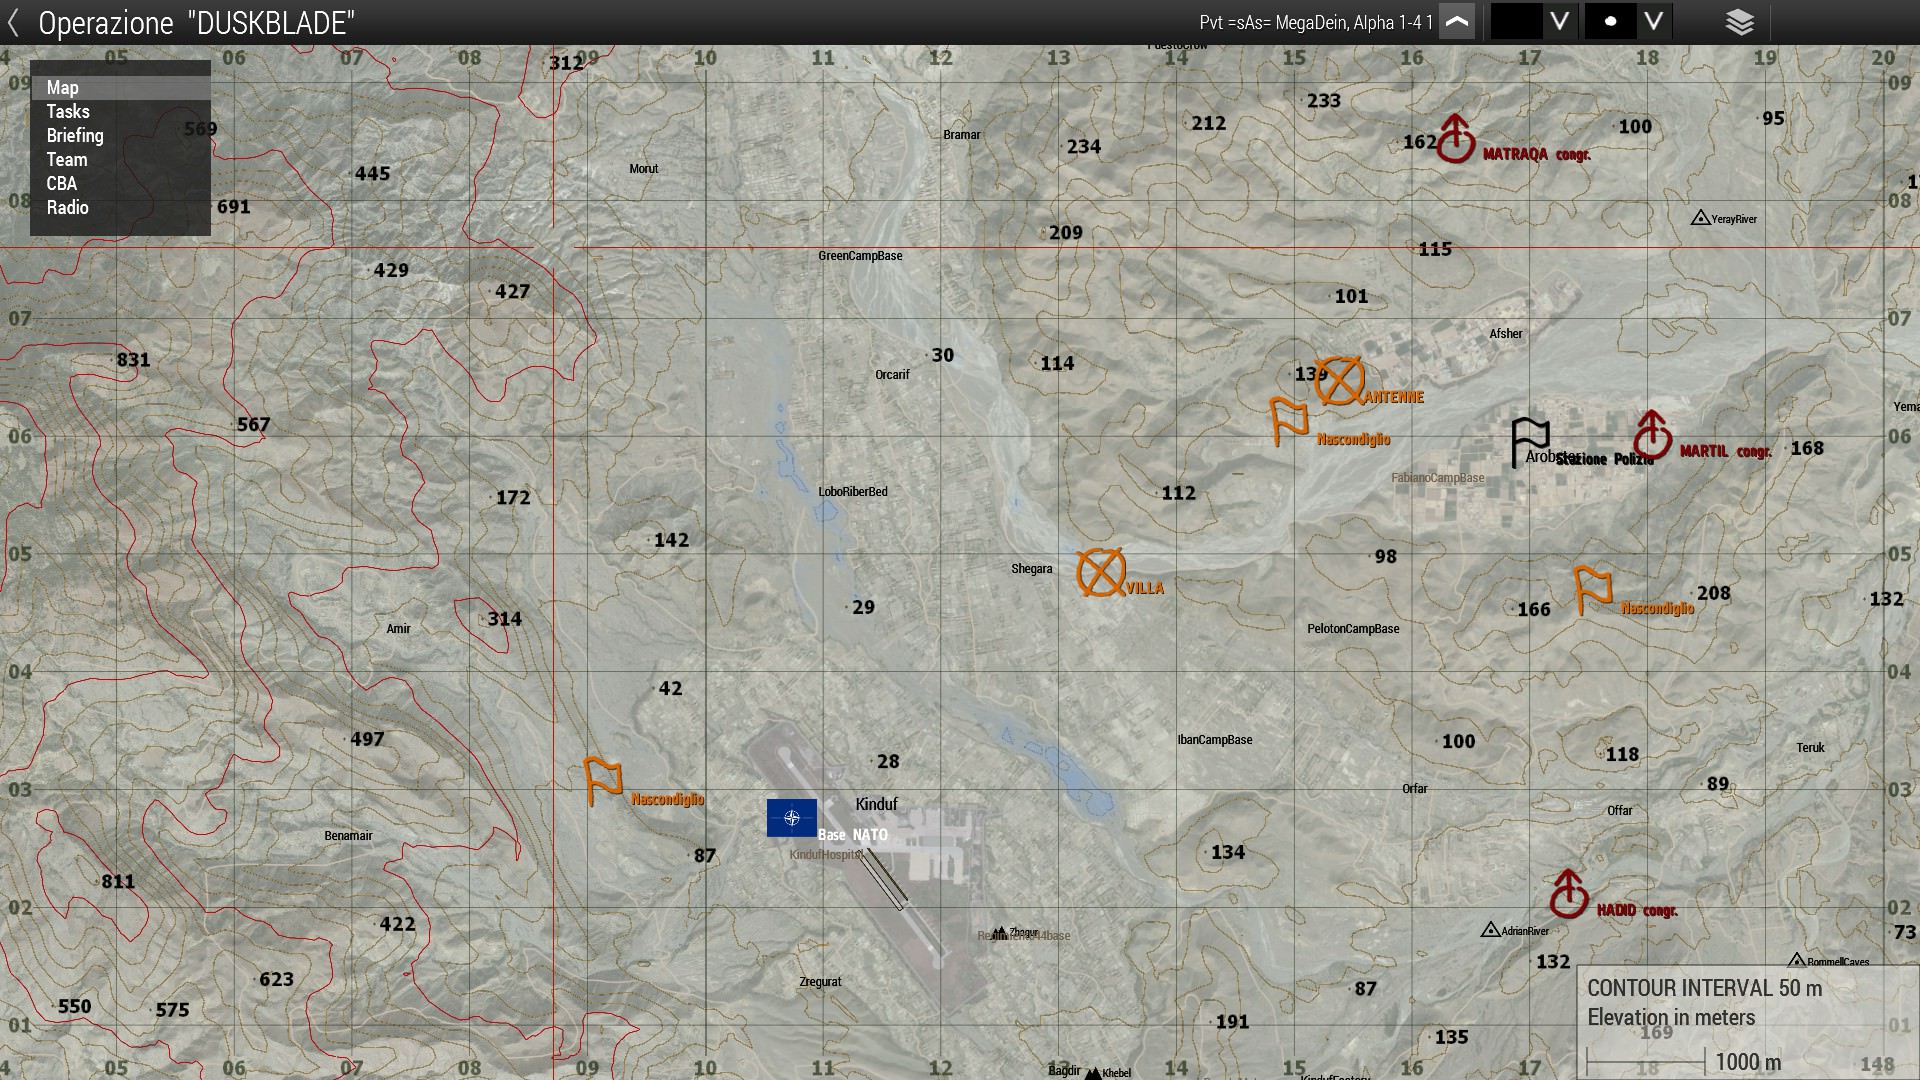The image size is (1920, 1080).
Task: Click the RommellCaves triangle location icon
Action: [1797, 961]
